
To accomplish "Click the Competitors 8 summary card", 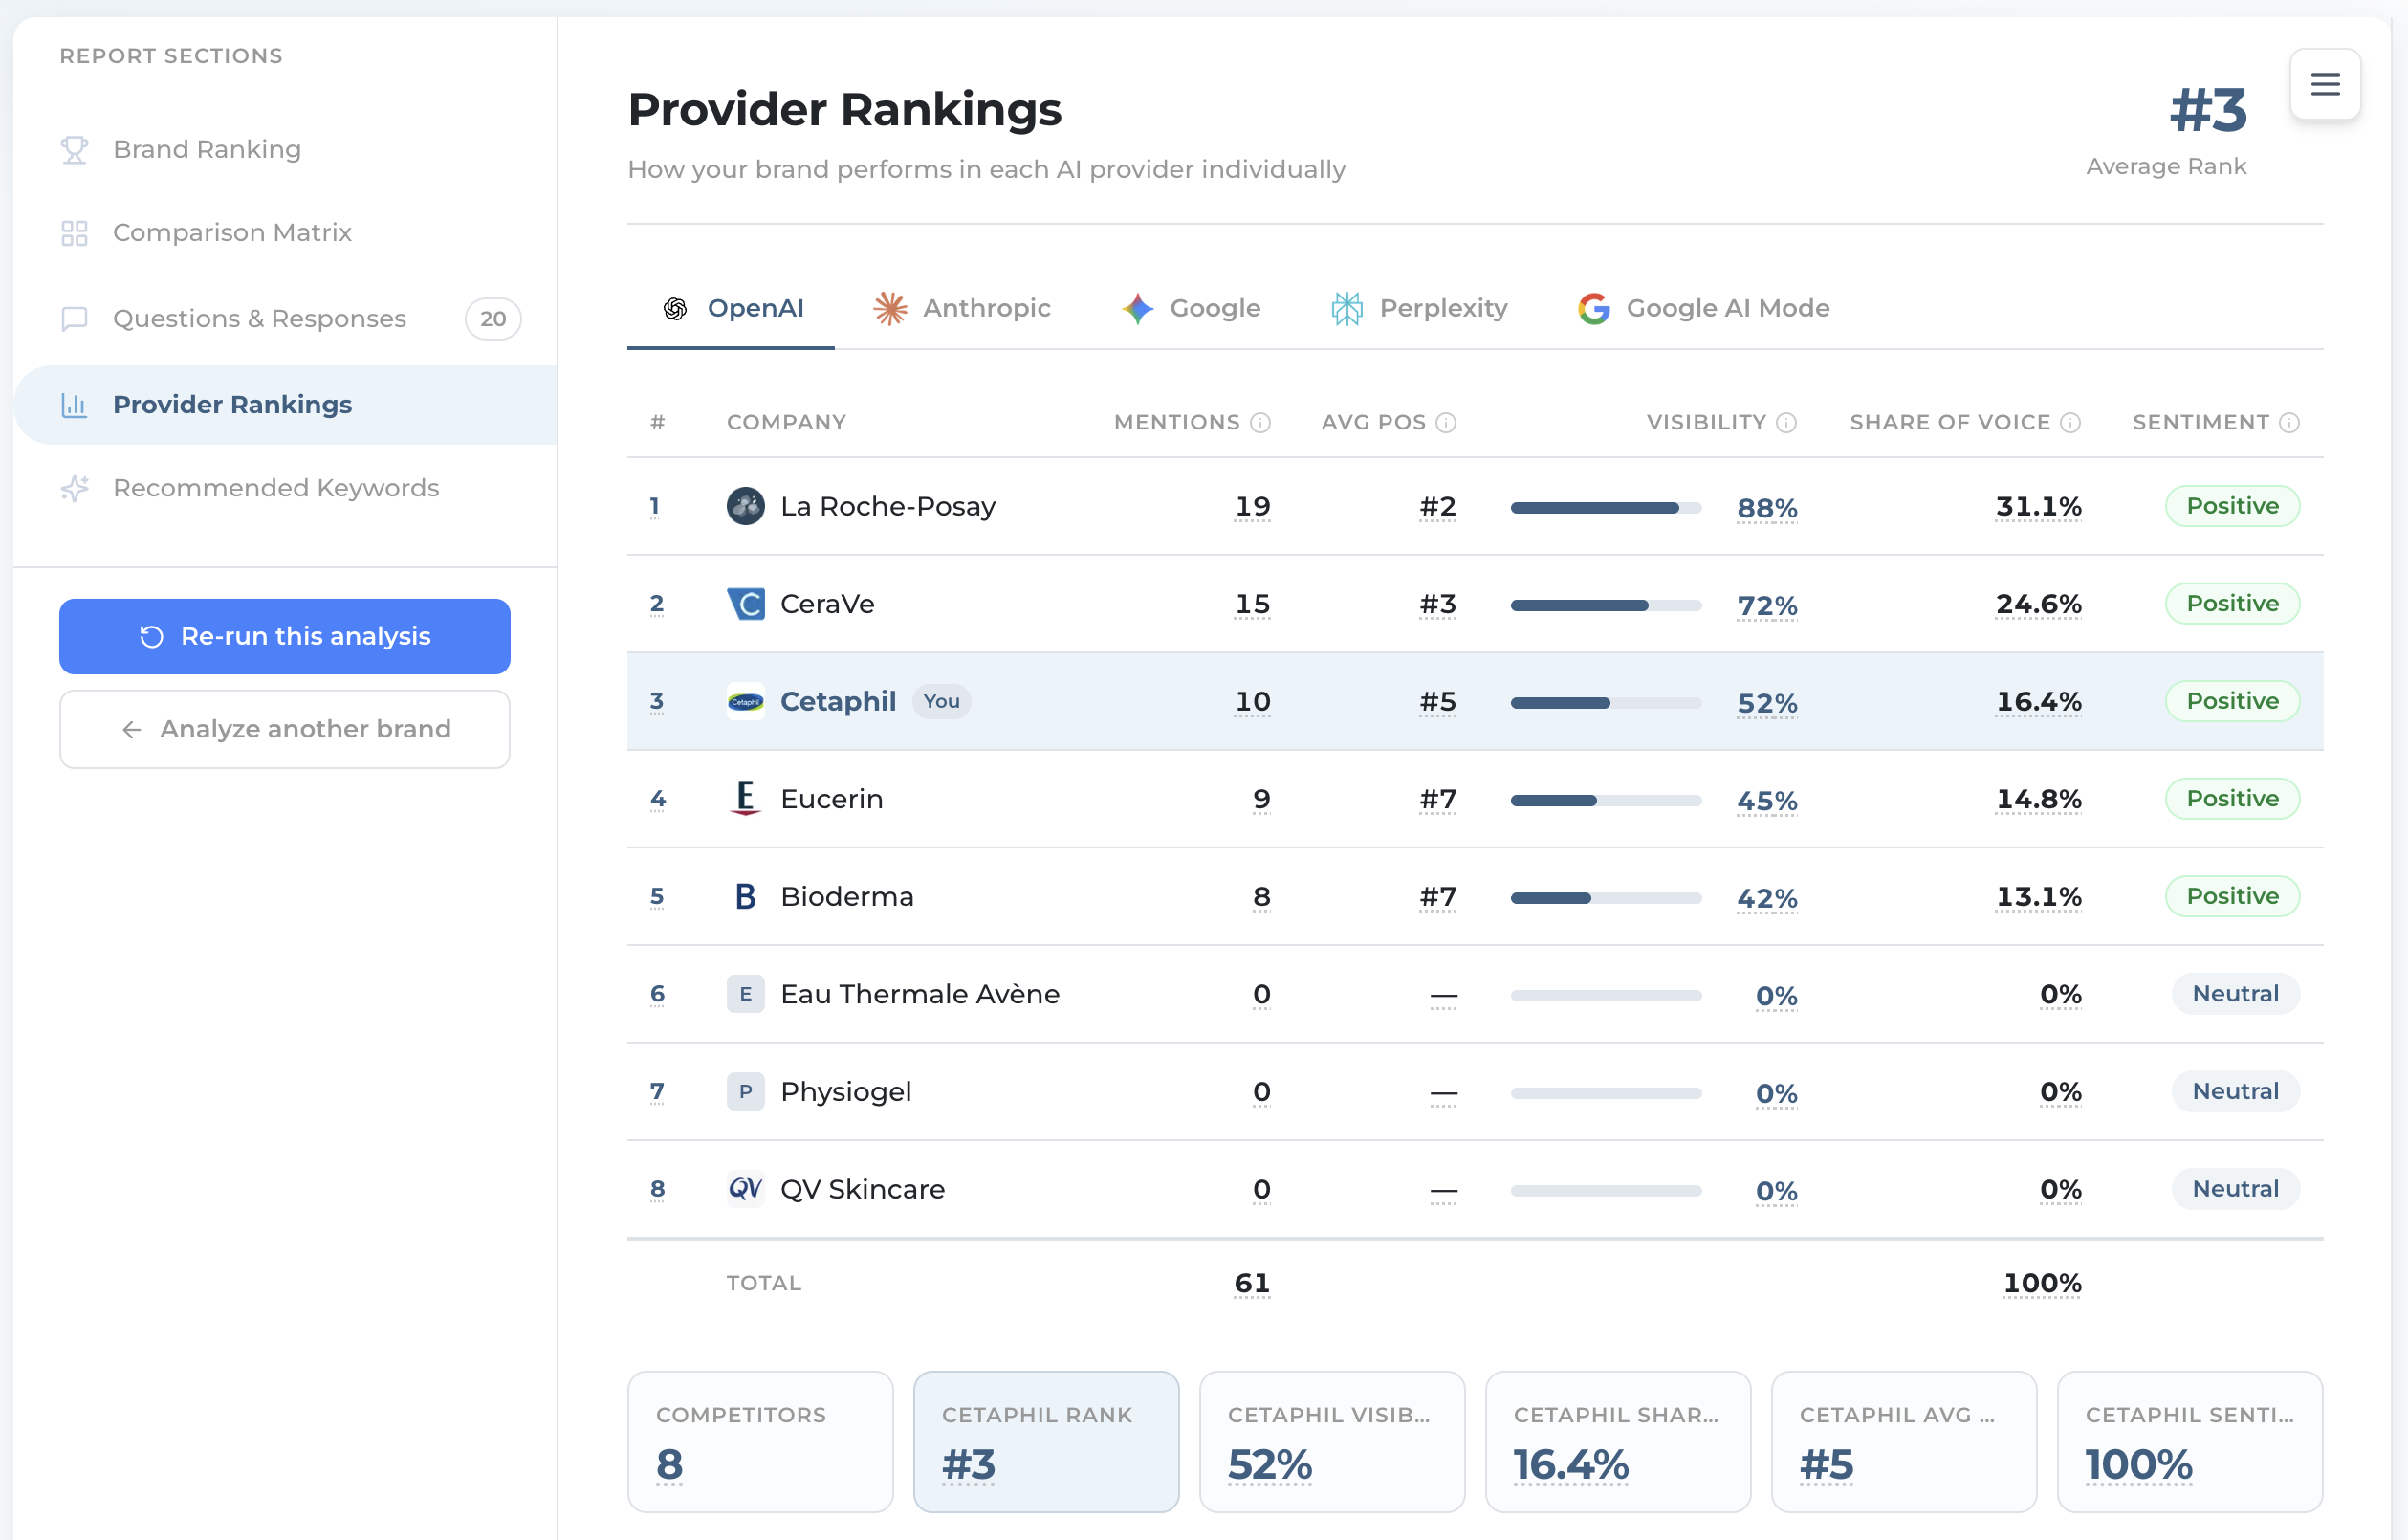I will coord(760,1442).
